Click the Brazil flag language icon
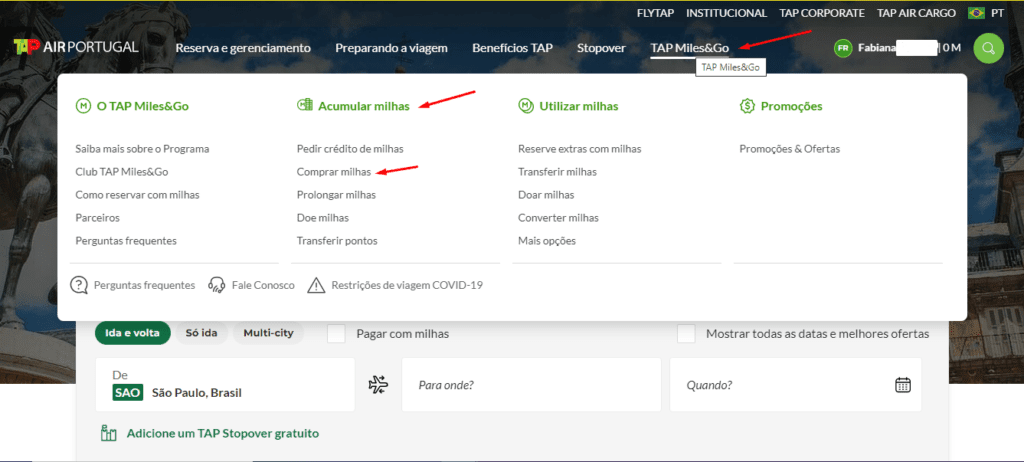 coord(976,13)
